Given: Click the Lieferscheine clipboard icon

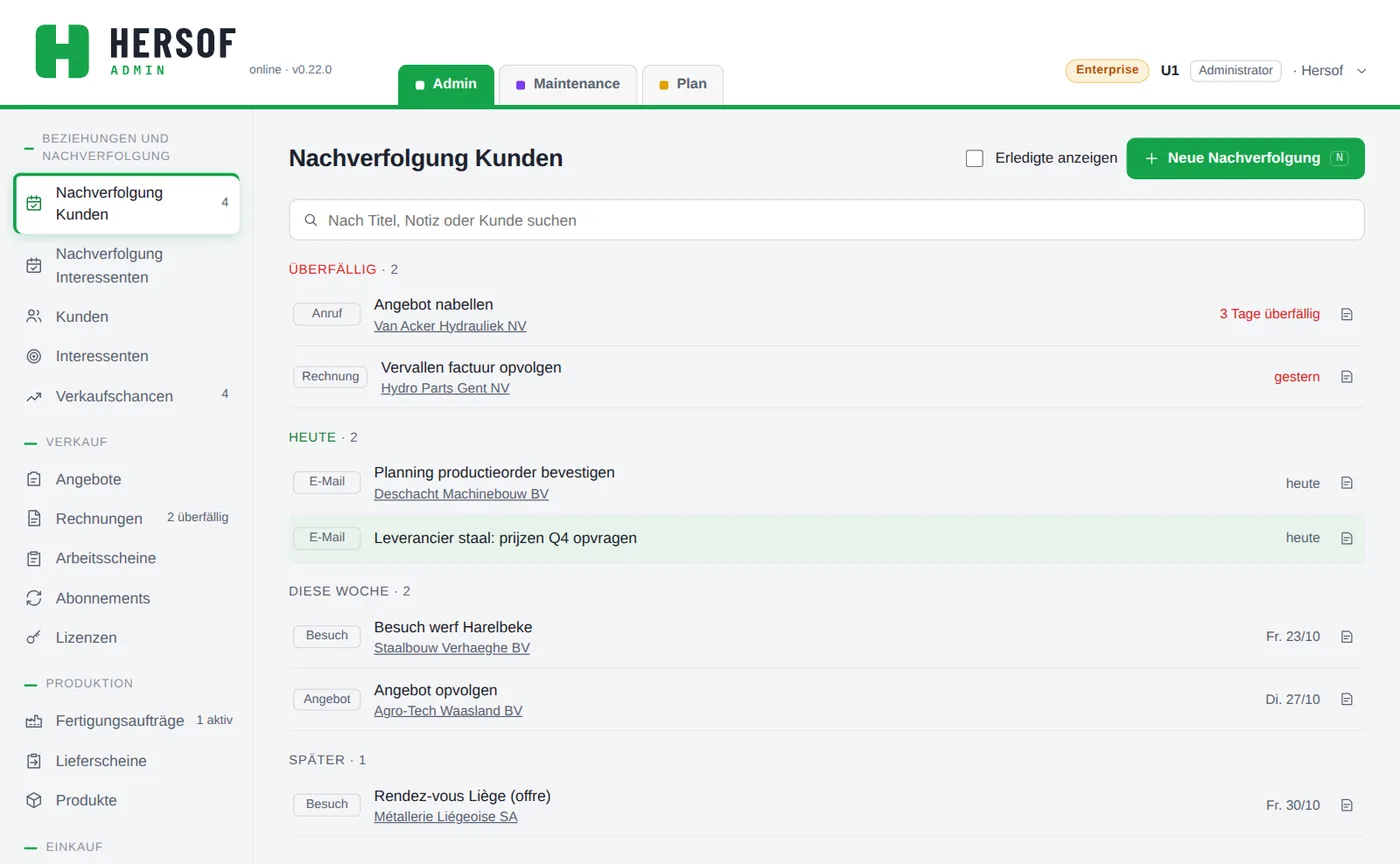Looking at the screenshot, I should [x=34, y=761].
